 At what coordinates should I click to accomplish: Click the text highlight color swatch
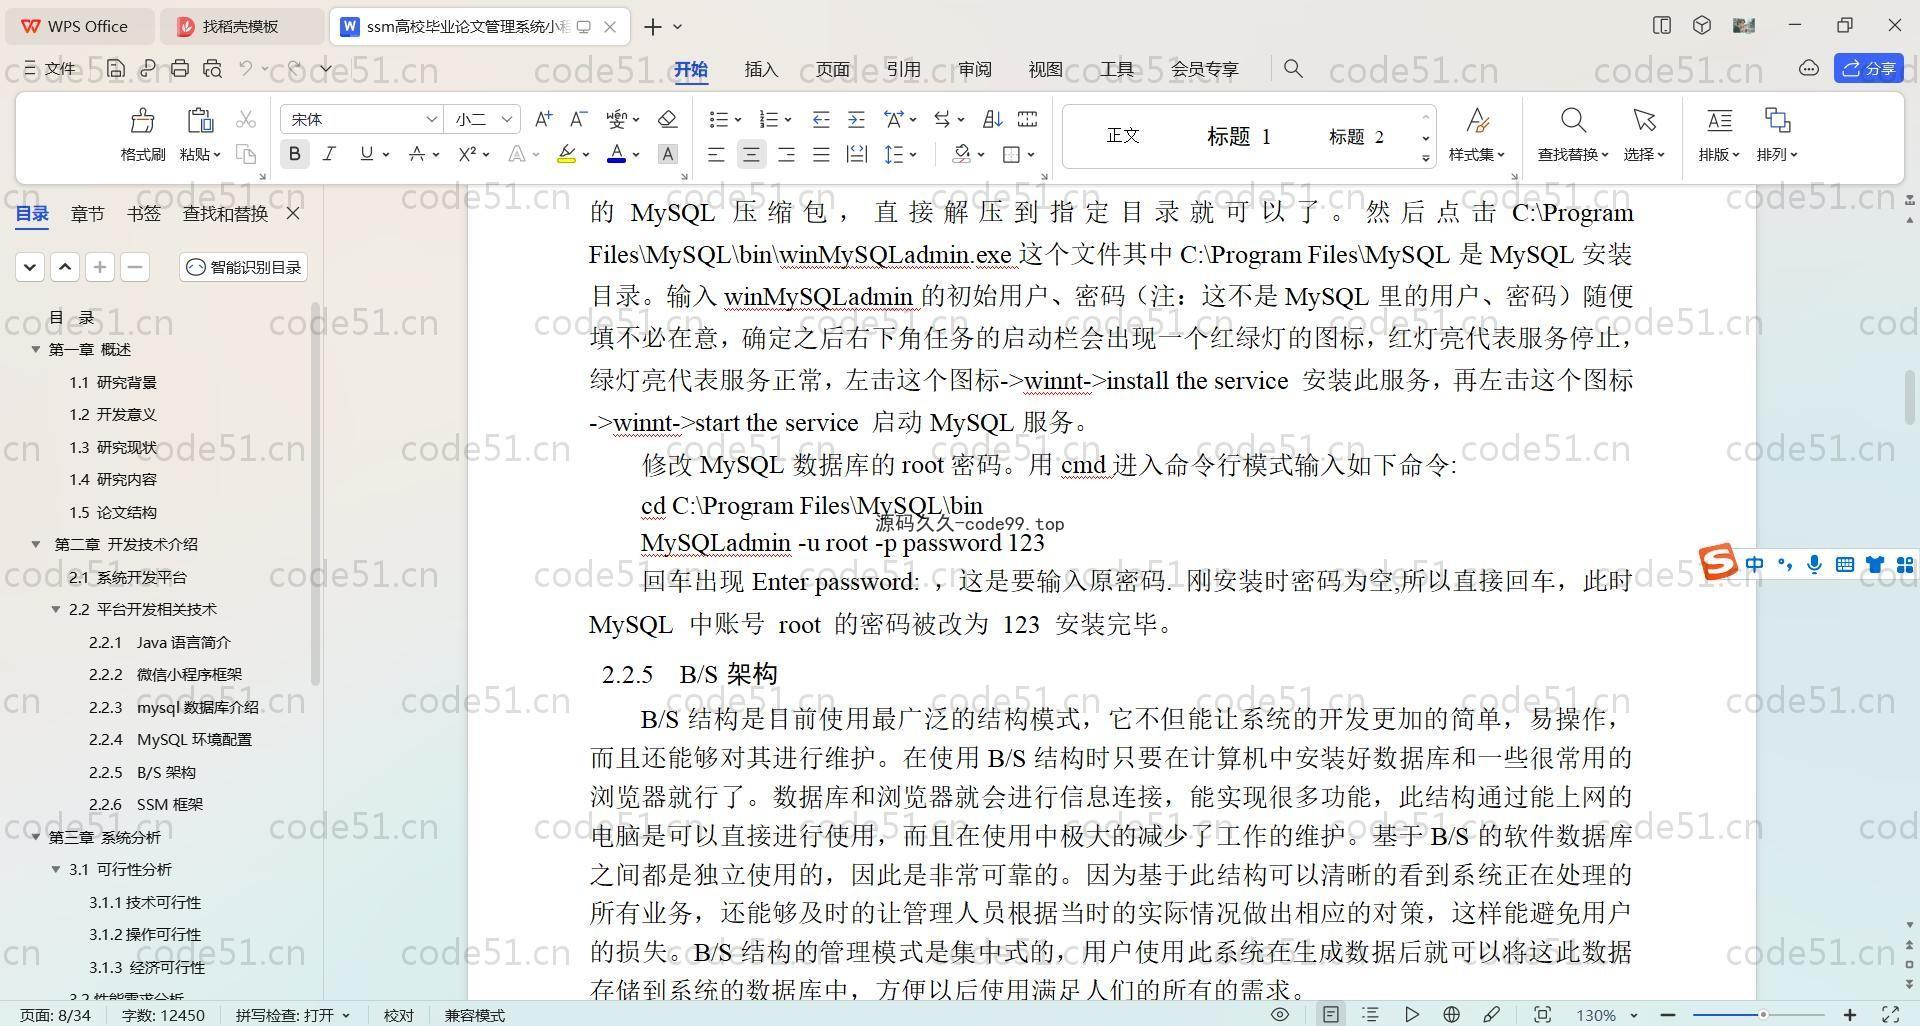click(566, 154)
